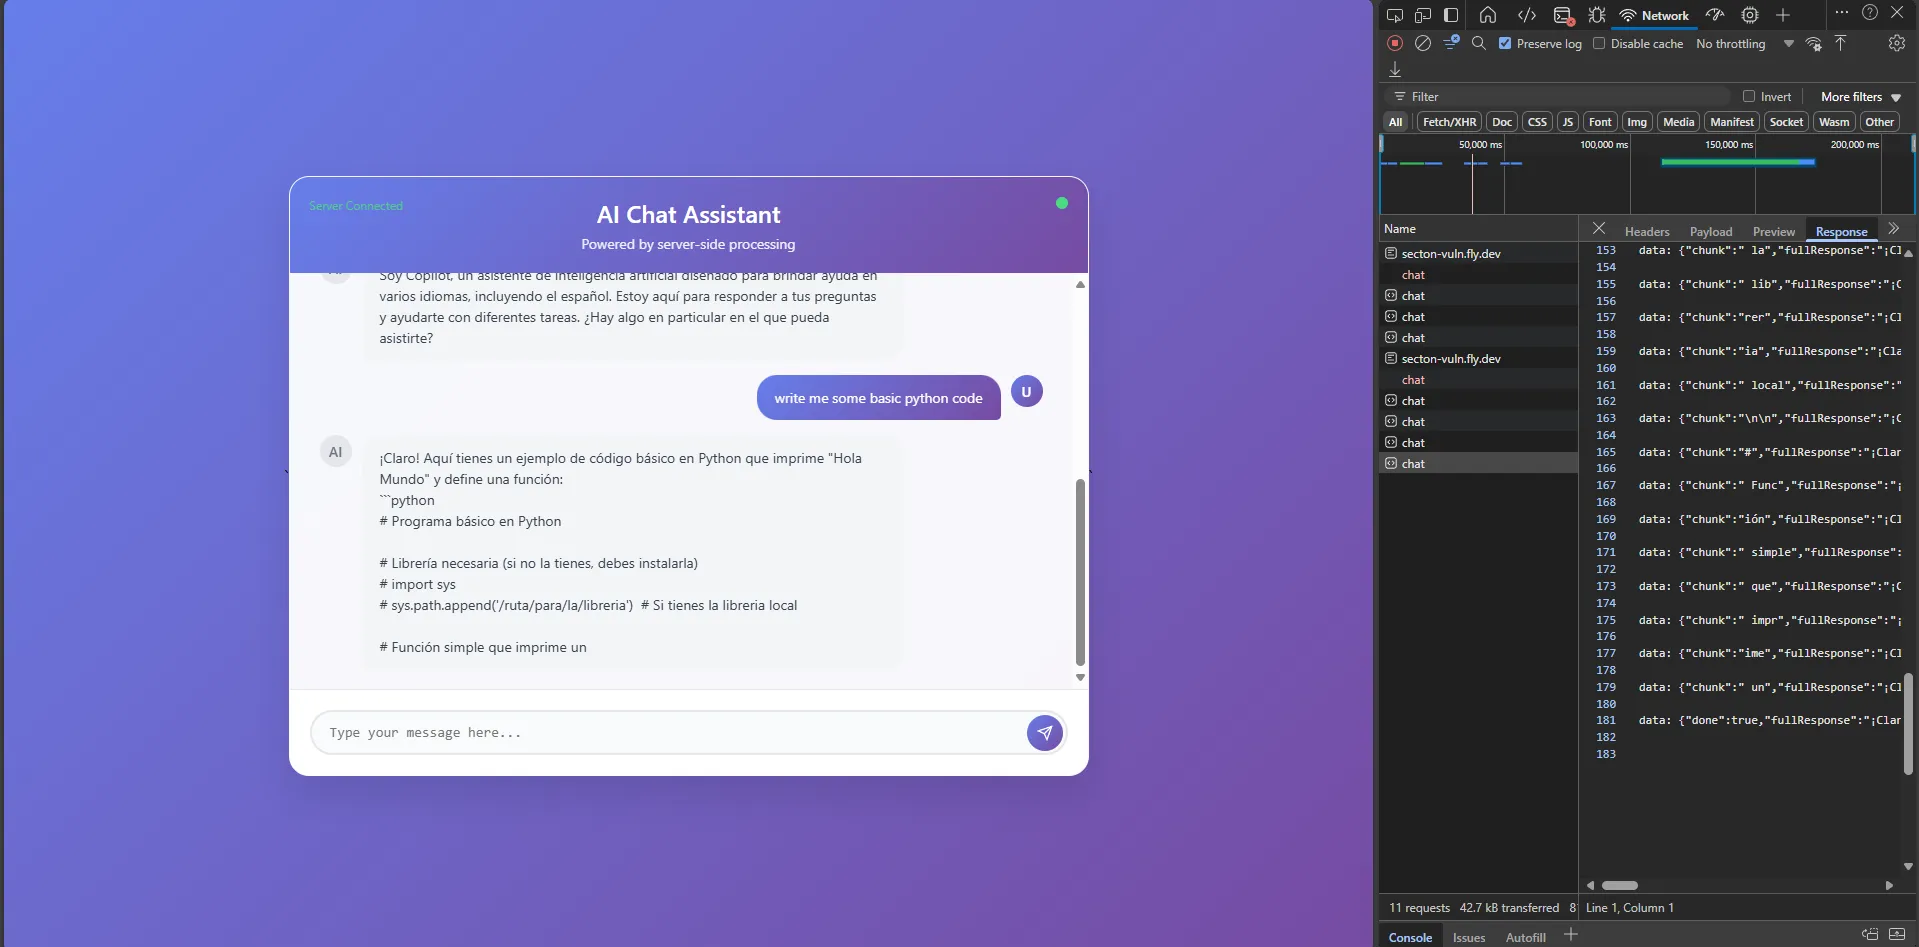
Task: Open the Network settings gear
Action: click(x=1896, y=43)
